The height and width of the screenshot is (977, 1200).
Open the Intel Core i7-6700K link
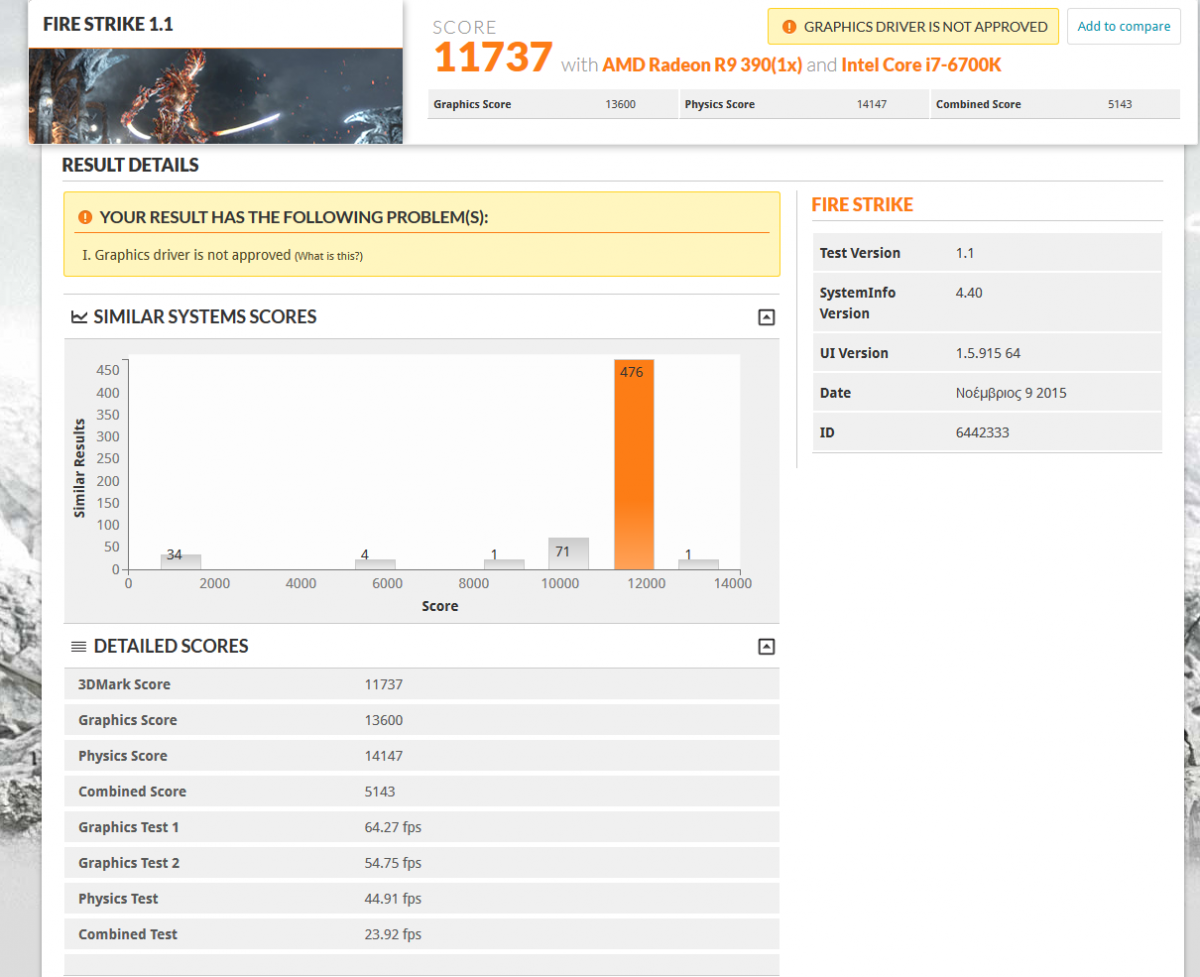click(x=921, y=65)
